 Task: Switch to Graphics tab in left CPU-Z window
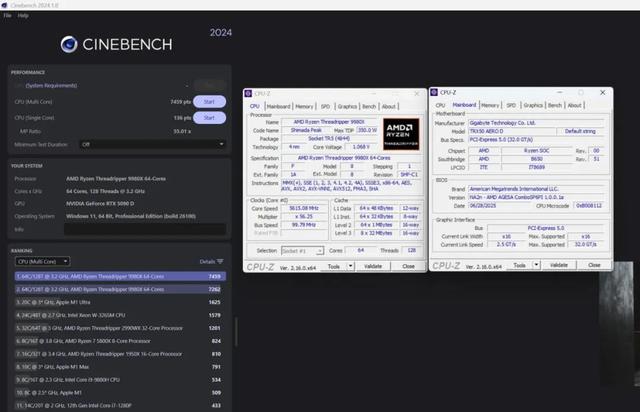(x=347, y=107)
